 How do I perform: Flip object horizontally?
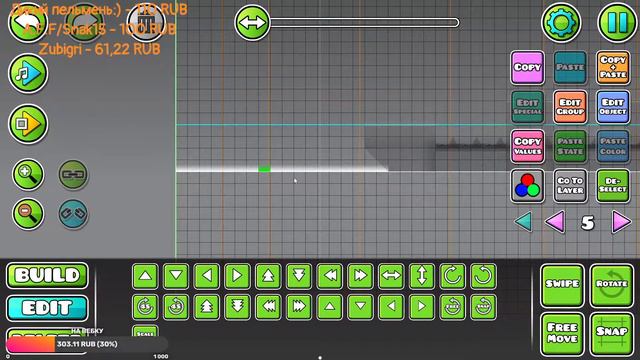click(x=391, y=276)
